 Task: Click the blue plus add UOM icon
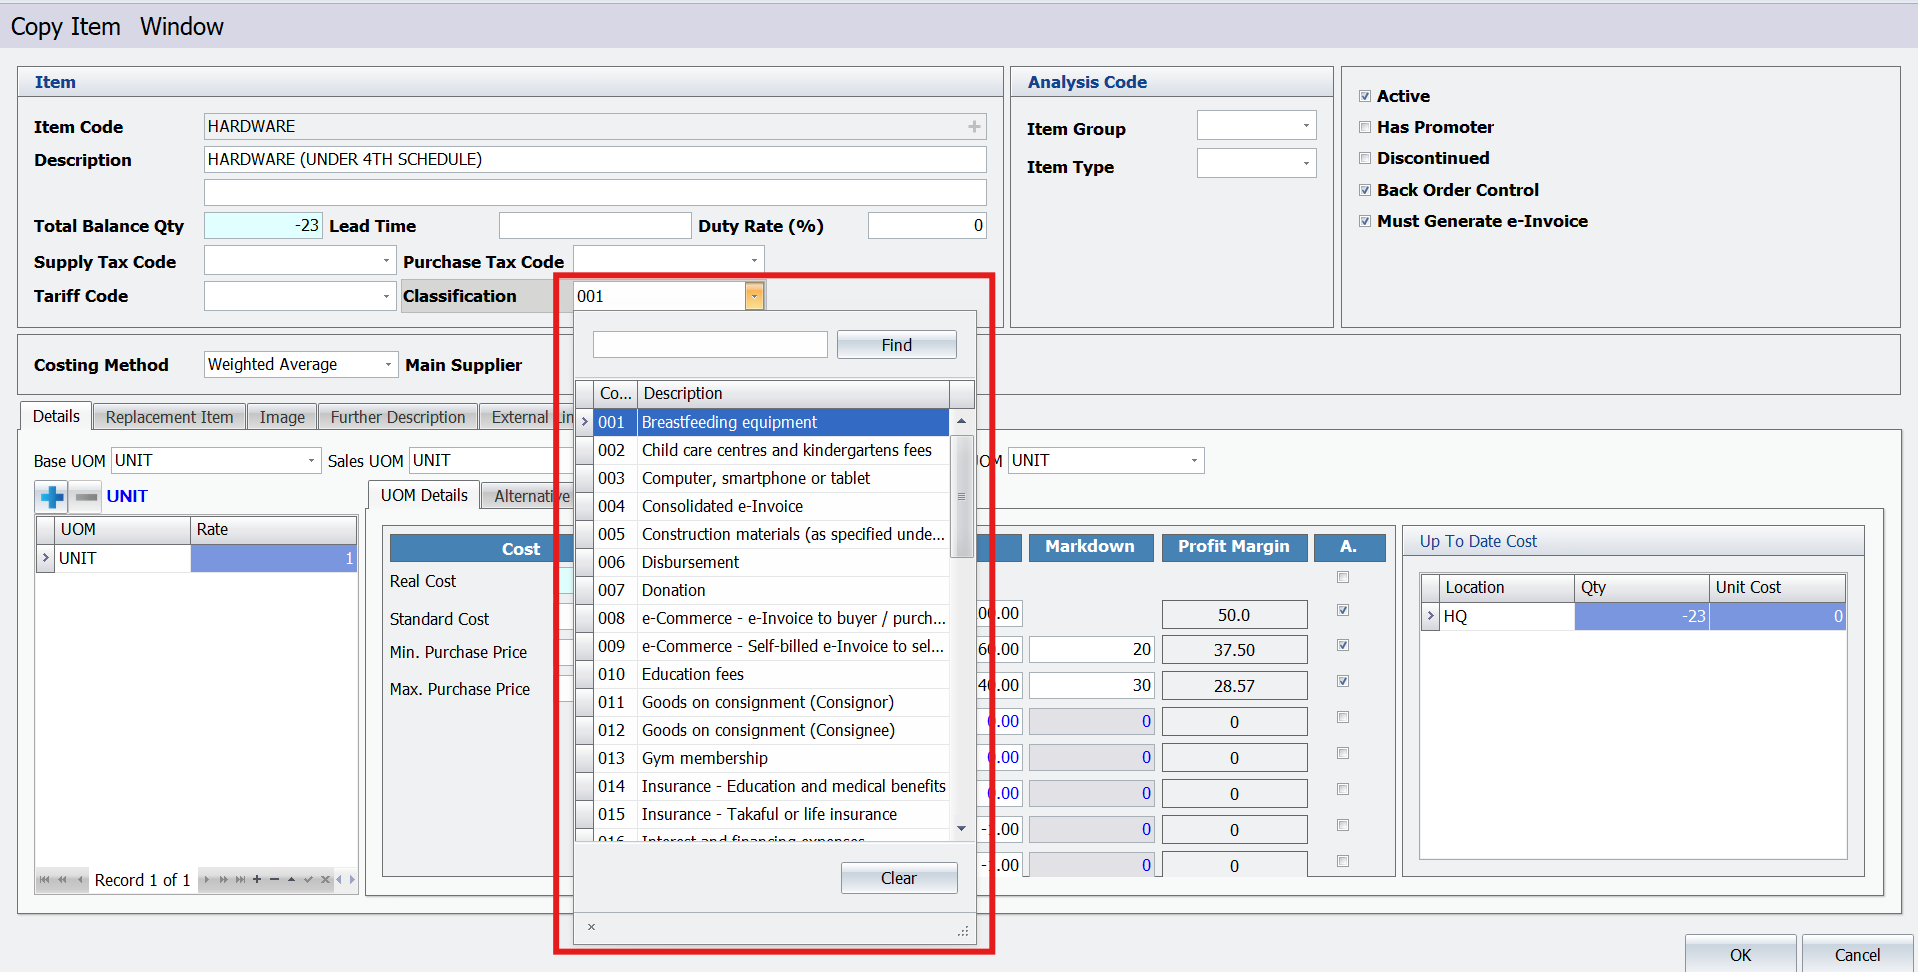pyautogui.click(x=52, y=496)
